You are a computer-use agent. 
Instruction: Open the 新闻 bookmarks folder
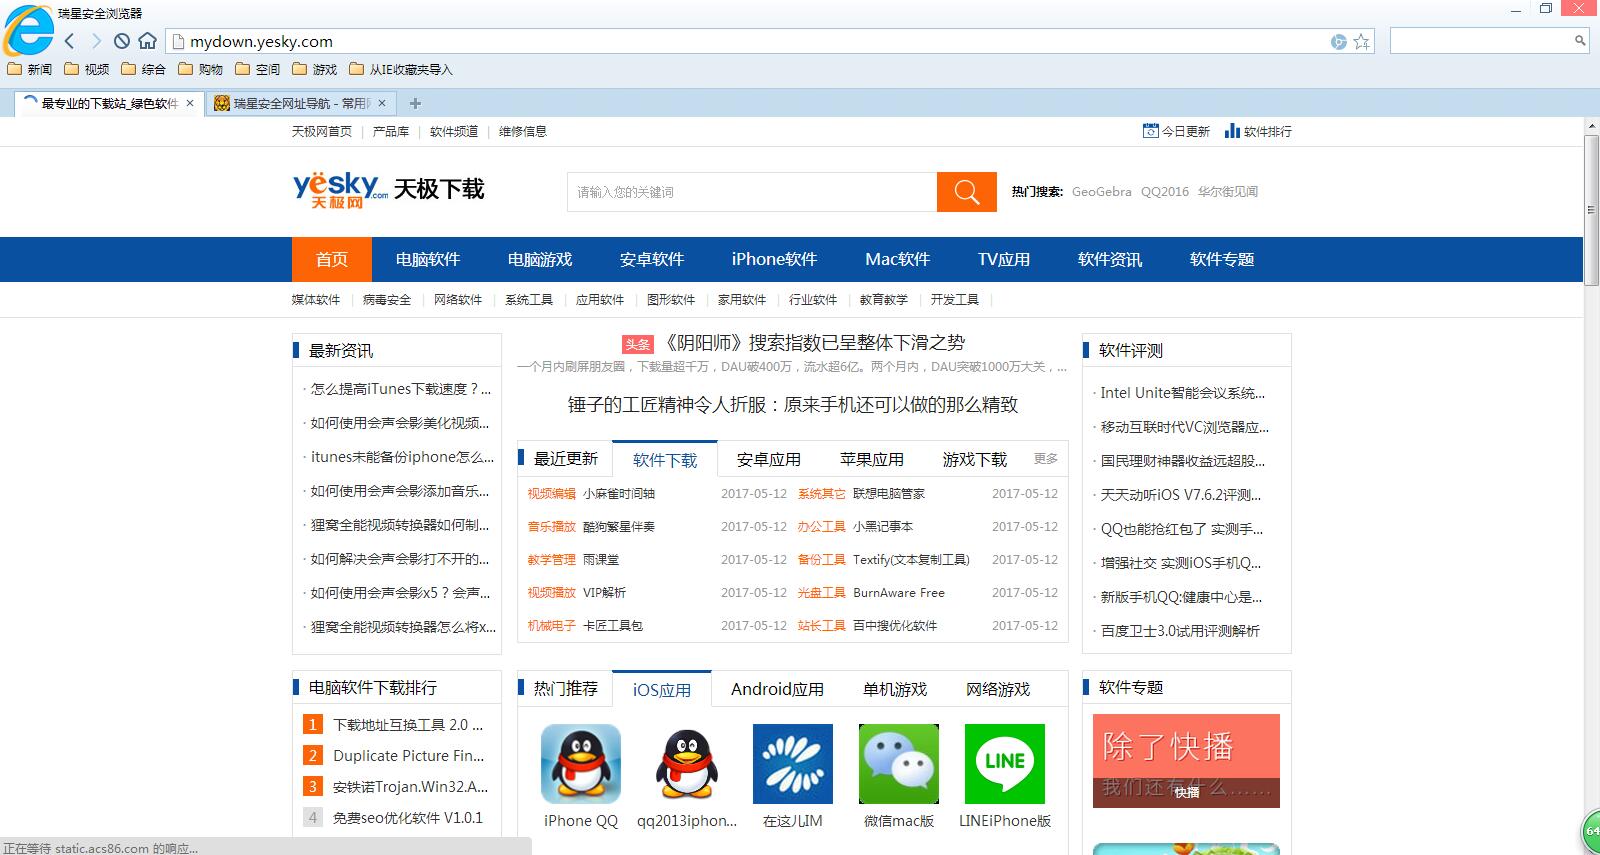click(30, 69)
